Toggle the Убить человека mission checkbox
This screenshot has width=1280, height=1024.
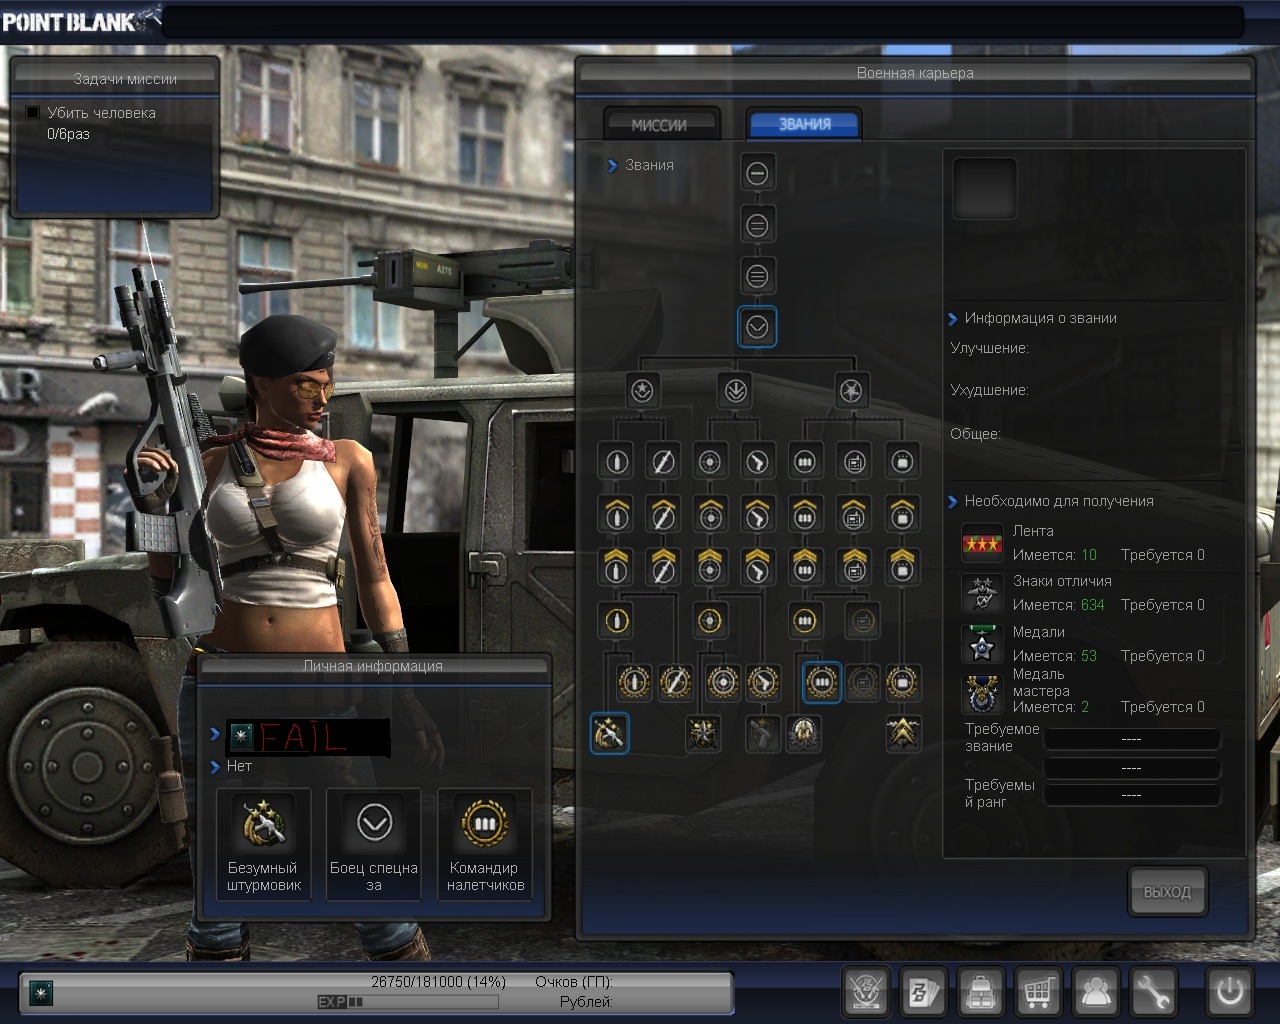pos(33,113)
